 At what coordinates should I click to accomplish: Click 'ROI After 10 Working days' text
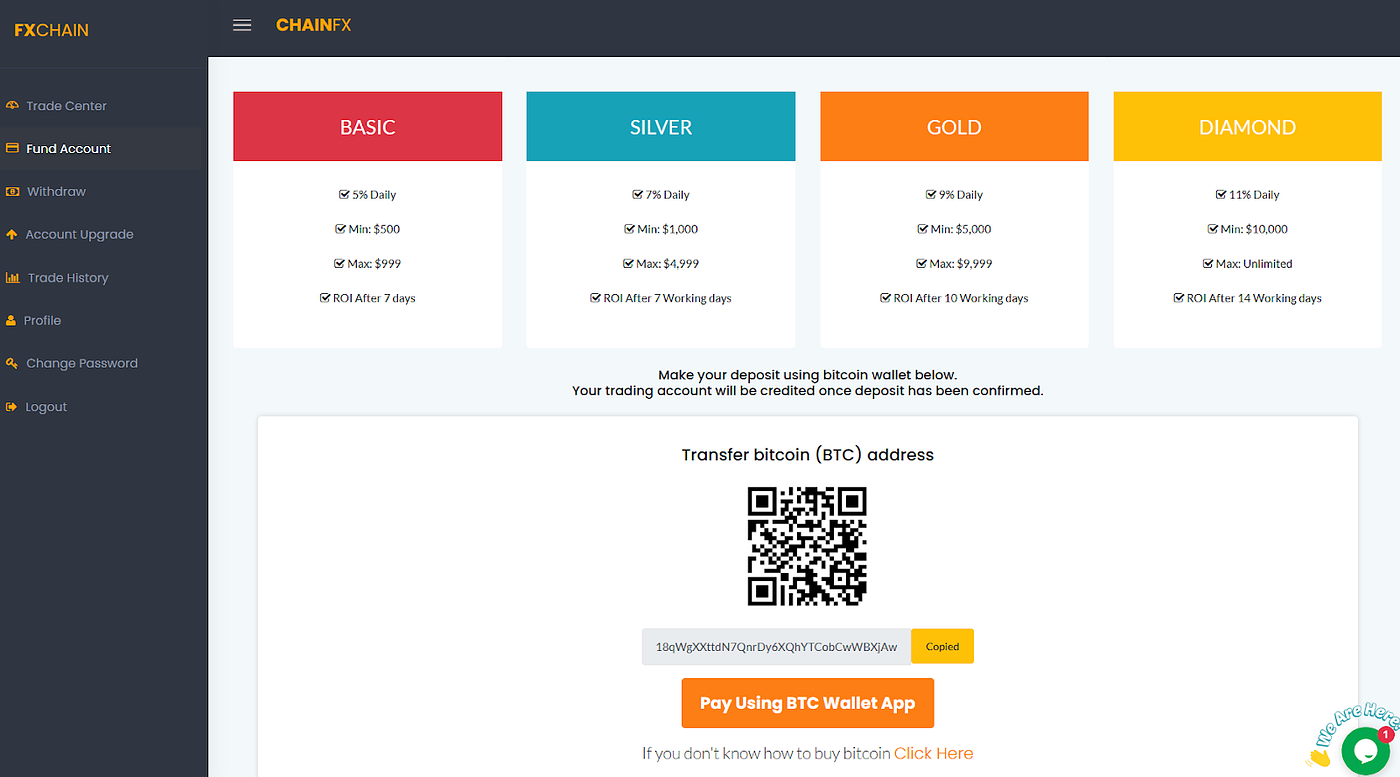(961, 298)
